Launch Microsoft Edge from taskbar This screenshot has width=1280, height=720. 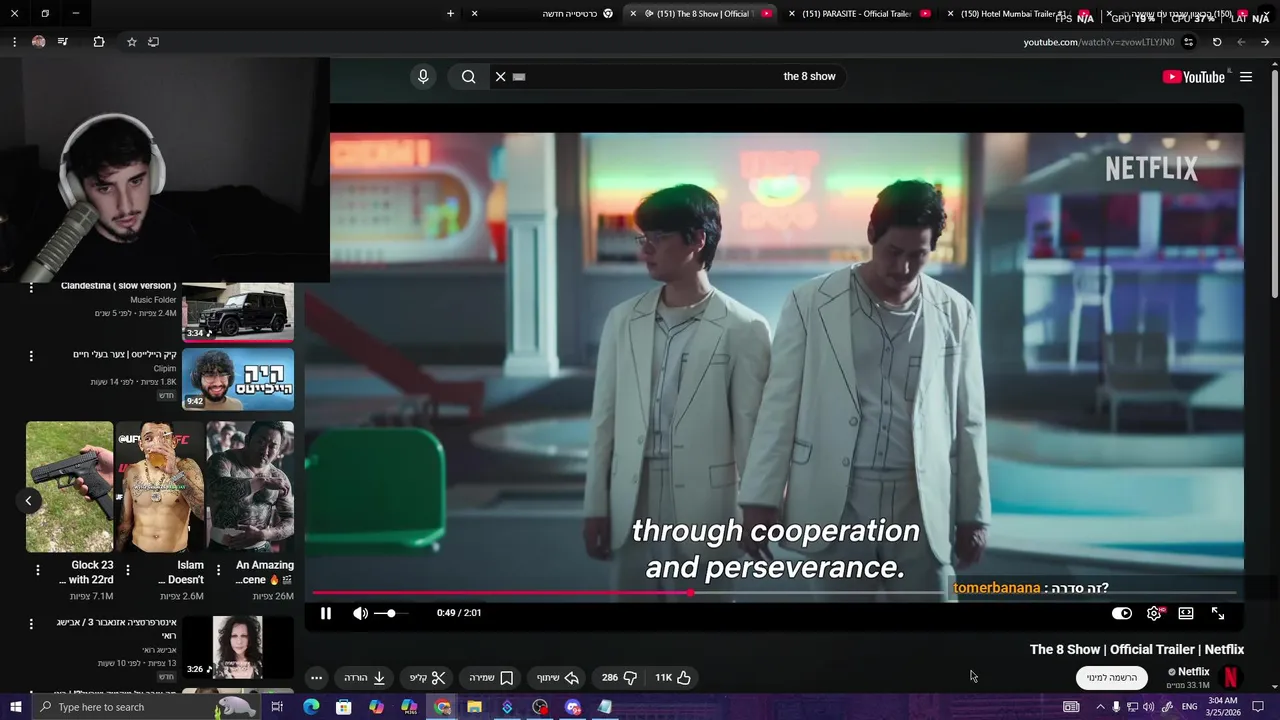pyautogui.click(x=311, y=707)
